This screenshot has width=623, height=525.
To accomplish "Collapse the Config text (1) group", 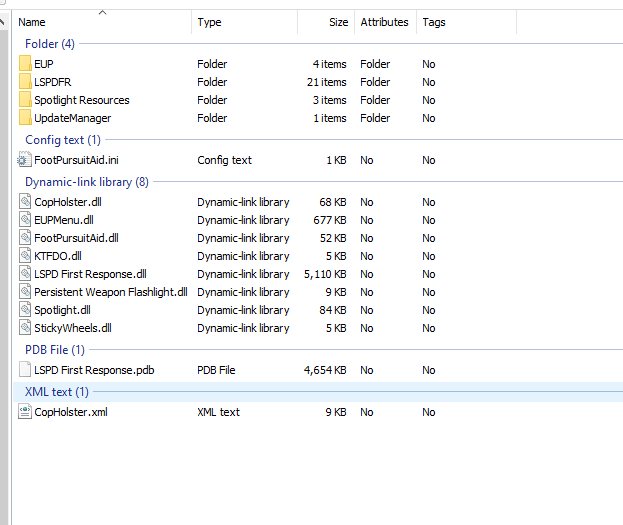I will click(x=62, y=140).
